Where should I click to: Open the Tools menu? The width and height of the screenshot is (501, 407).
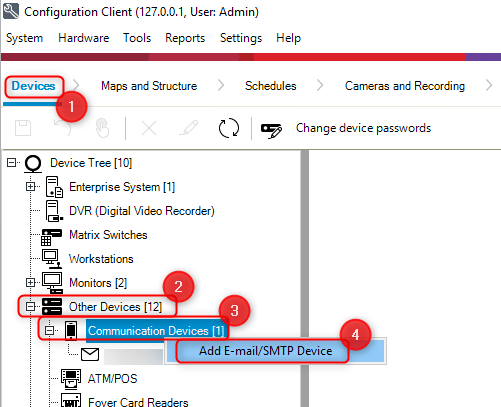point(137,38)
